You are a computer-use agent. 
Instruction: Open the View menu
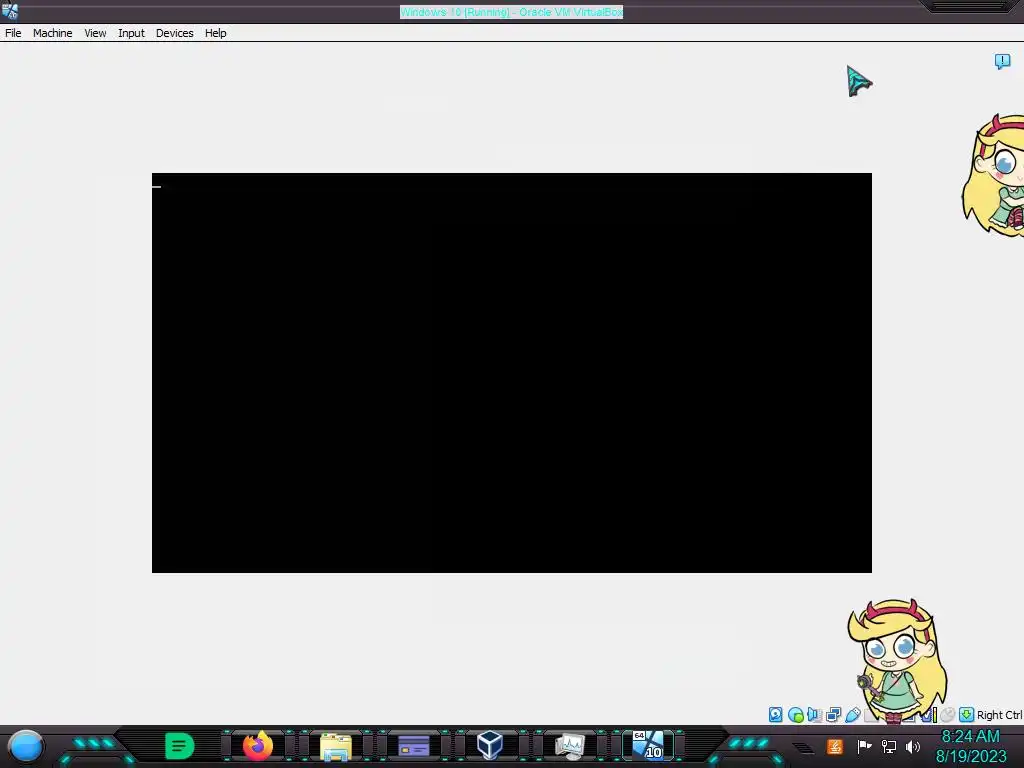pos(95,33)
